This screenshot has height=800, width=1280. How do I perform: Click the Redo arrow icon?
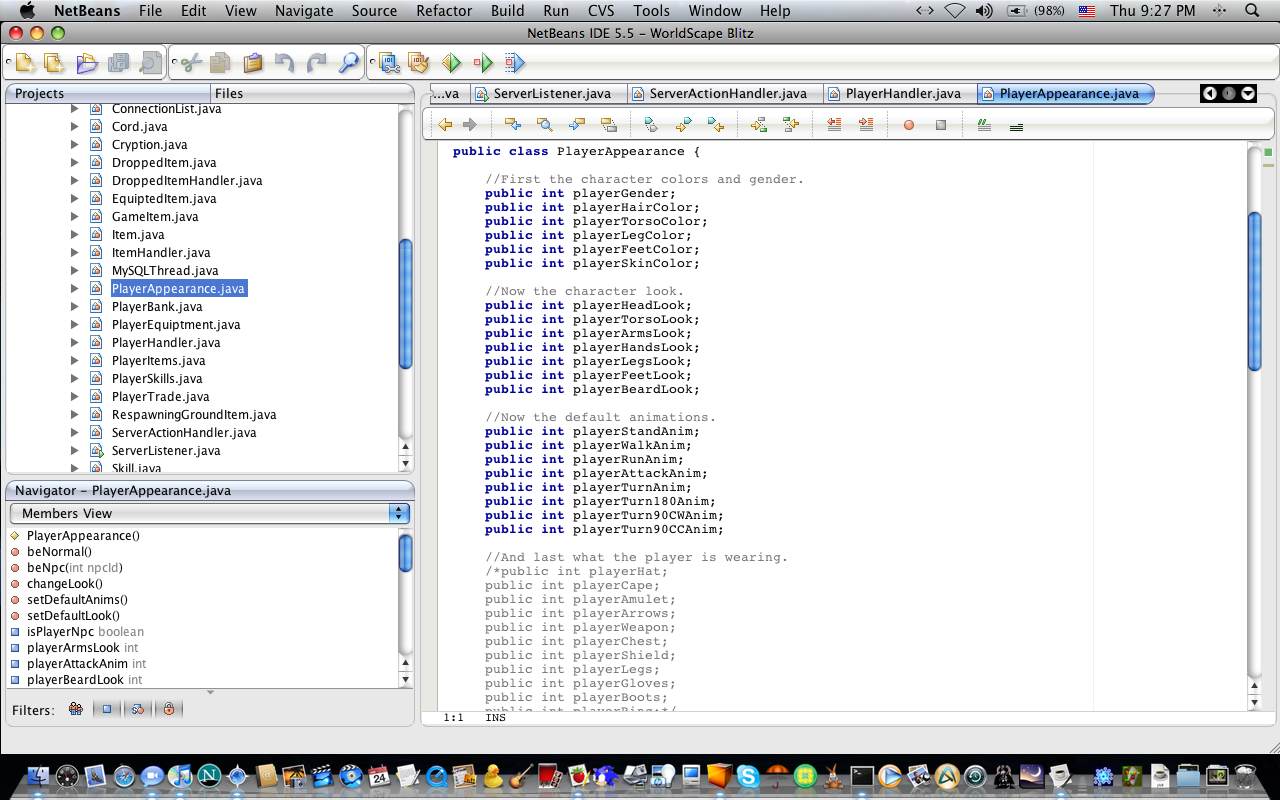coord(317,64)
